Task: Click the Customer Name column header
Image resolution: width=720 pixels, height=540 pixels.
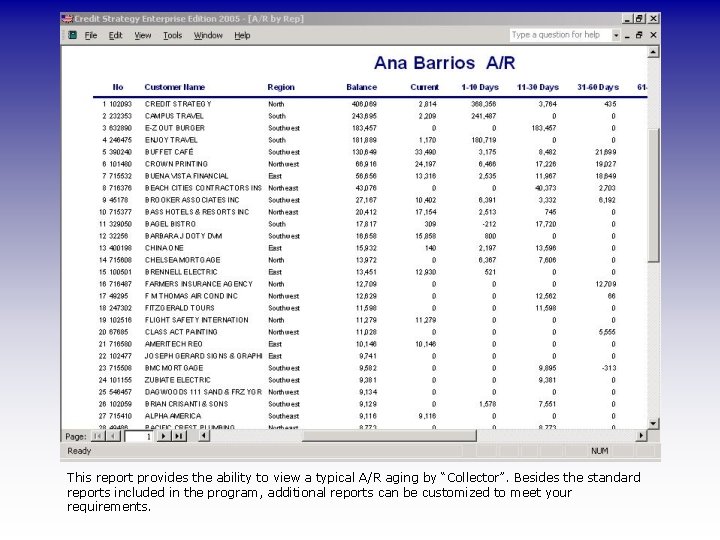Action: [174, 87]
